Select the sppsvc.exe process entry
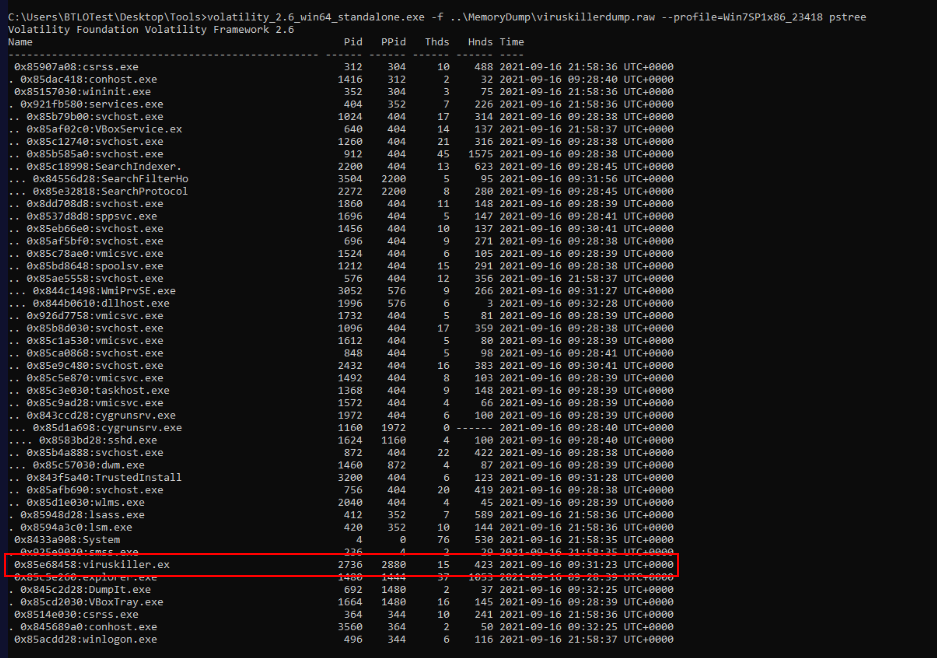The image size is (937, 658). click(92, 216)
